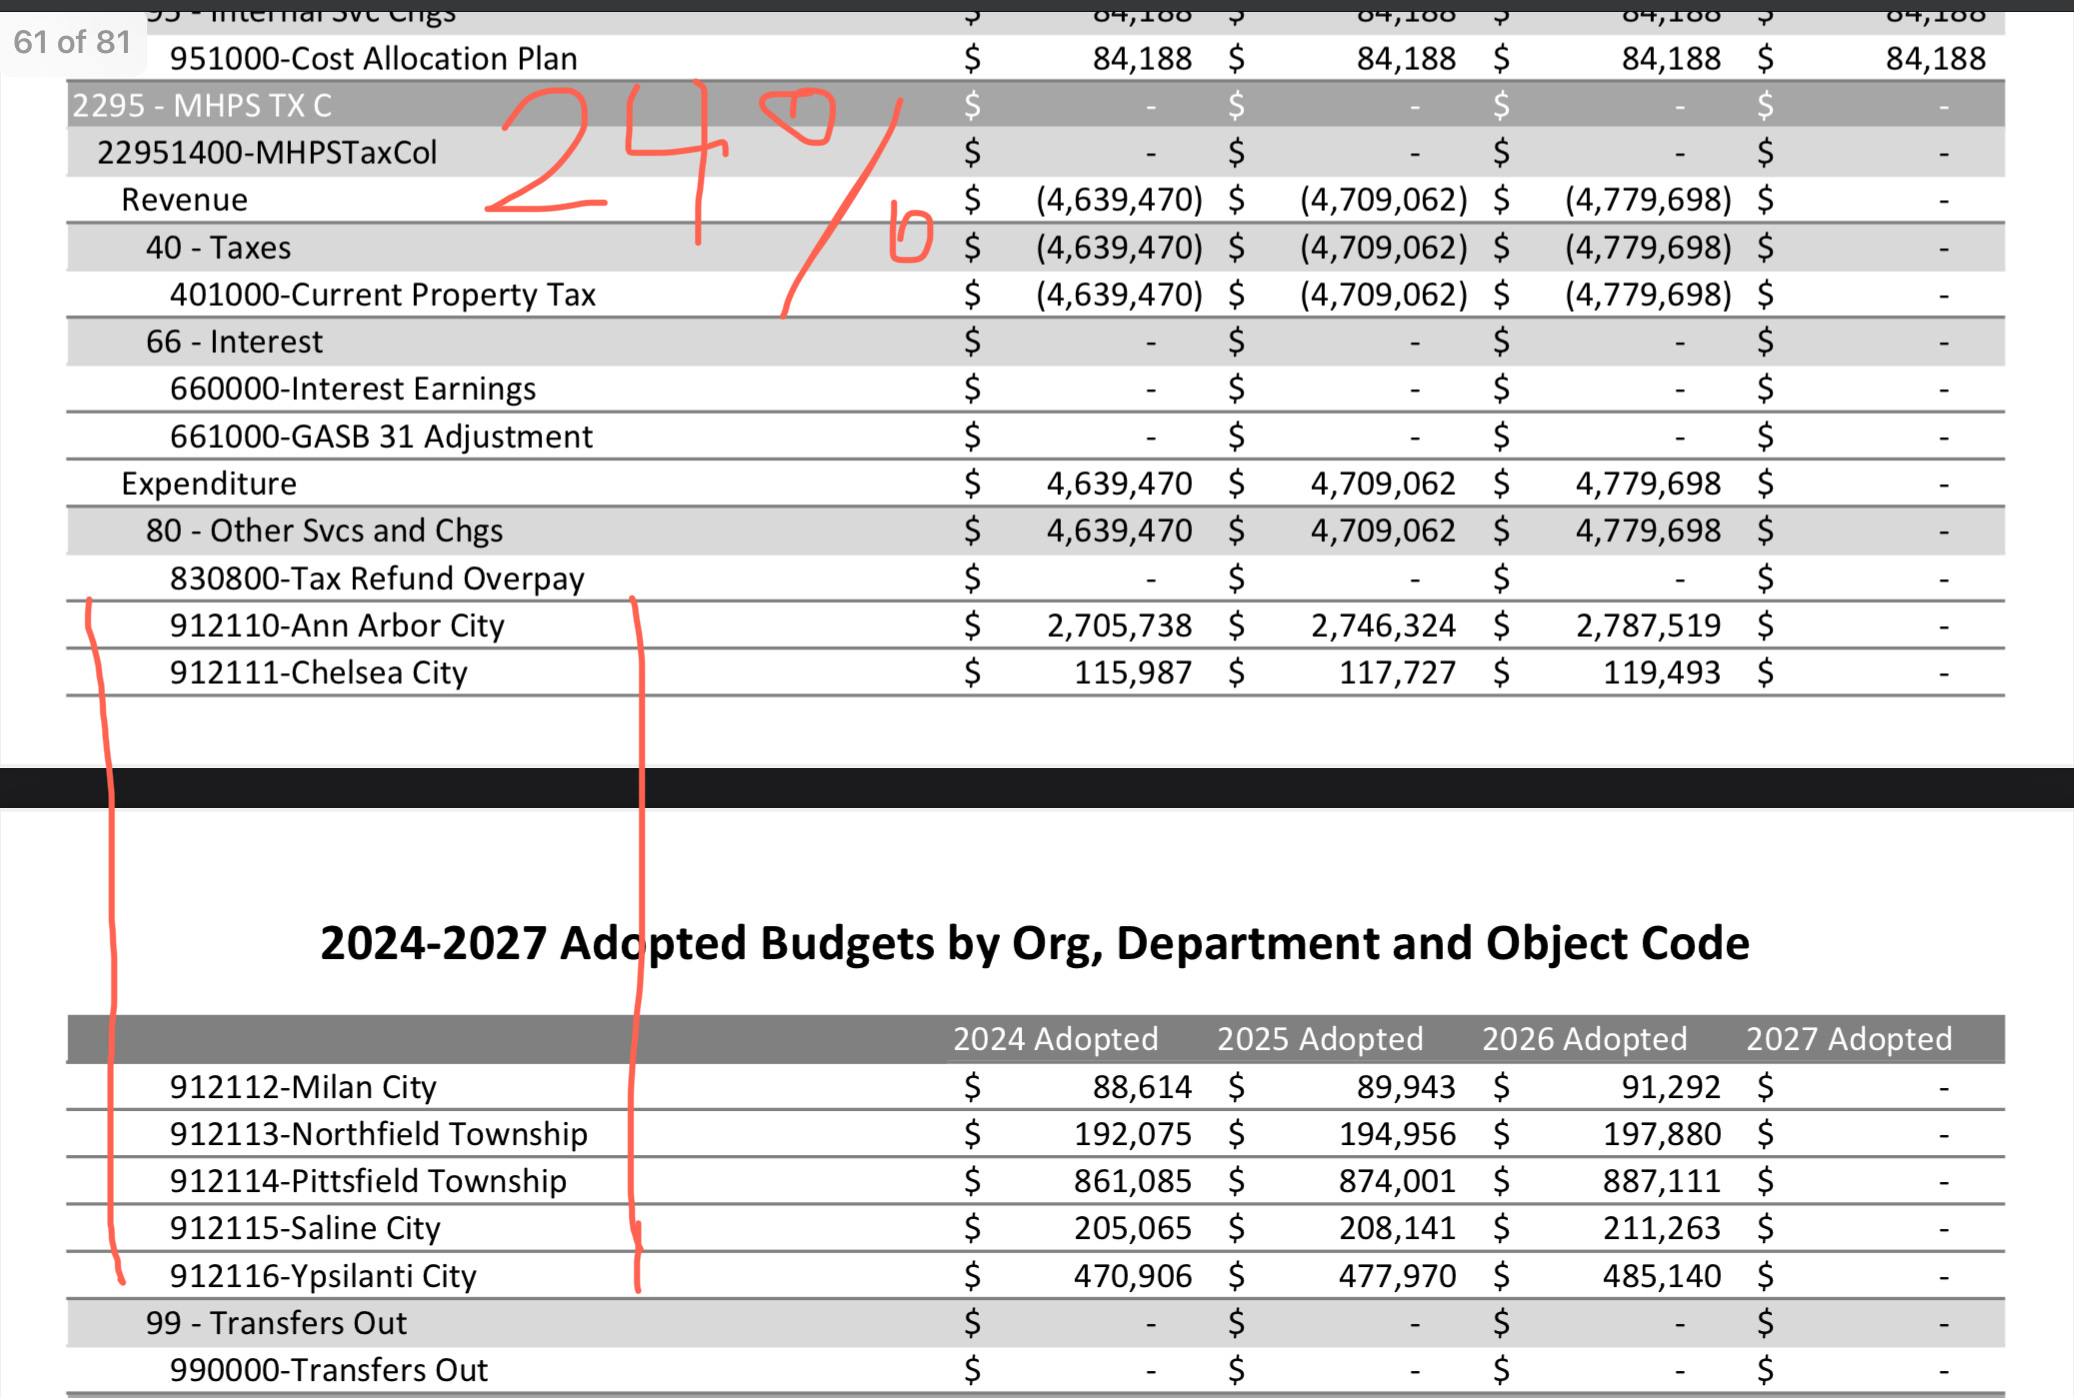The image size is (2074, 1398).
Task: Select the 660000-Interest Earnings line
Action: (x=352, y=388)
